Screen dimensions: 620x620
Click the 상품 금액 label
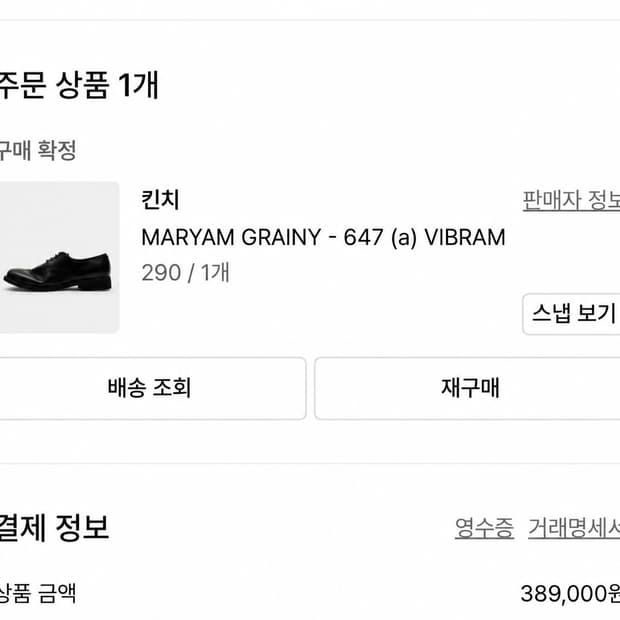point(38,593)
